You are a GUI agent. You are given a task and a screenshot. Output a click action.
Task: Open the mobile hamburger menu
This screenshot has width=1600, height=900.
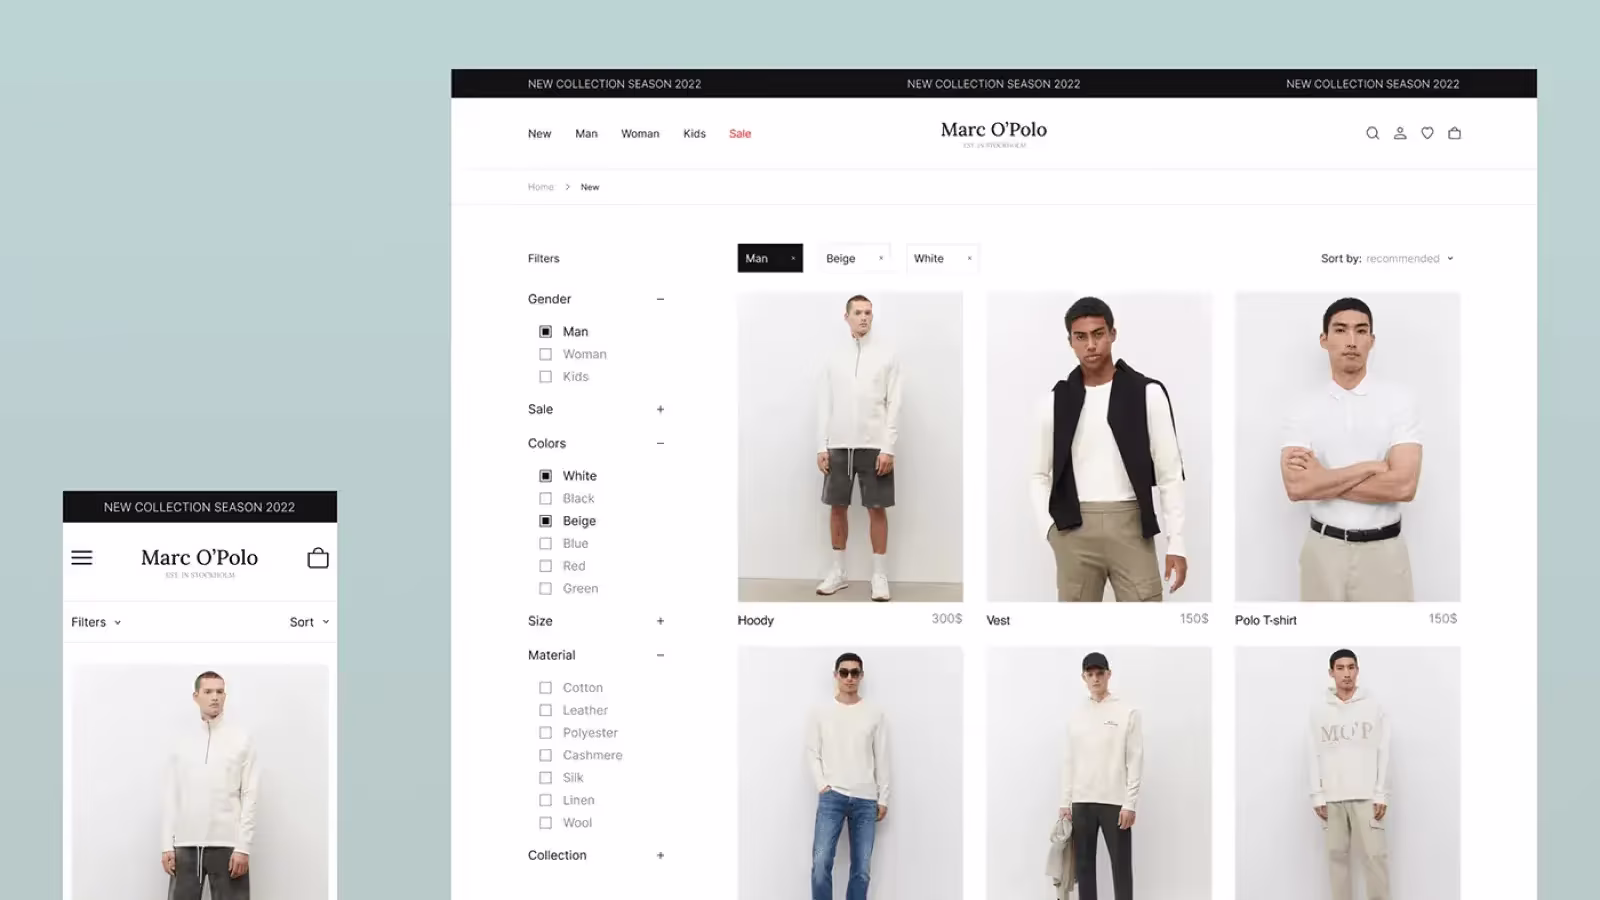[82, 558]
